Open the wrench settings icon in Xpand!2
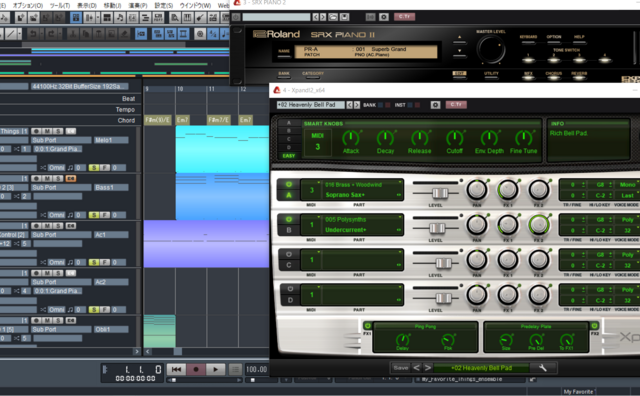 click(542, 368)
